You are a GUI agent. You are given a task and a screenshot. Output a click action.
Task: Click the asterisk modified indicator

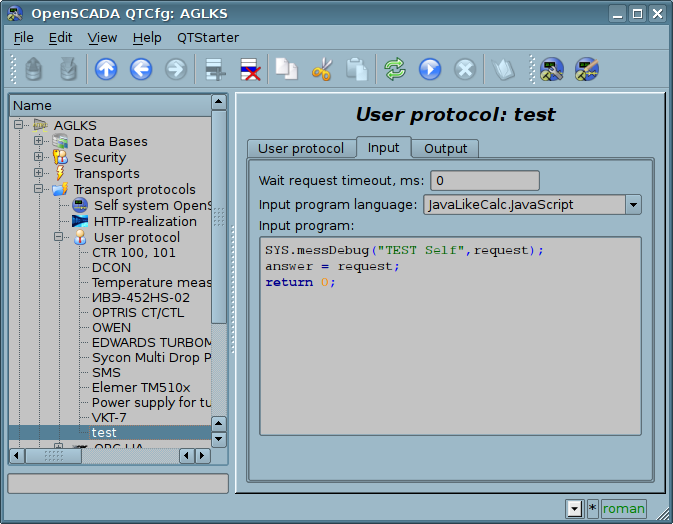pyautogui.click(x=592, y=509)
